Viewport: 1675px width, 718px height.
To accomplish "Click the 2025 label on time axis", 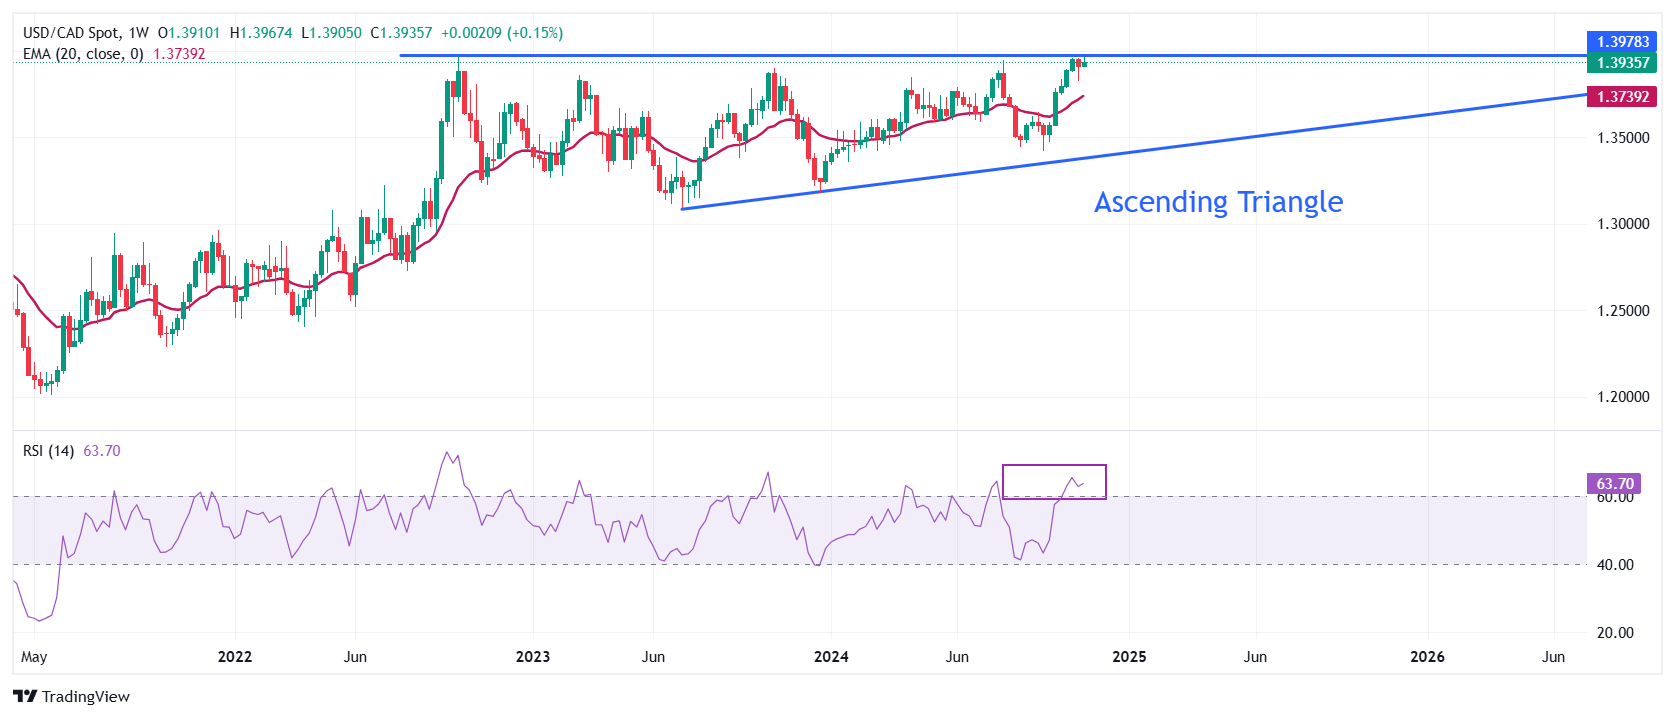I will pyautogui.click(x=1129, y=657).
